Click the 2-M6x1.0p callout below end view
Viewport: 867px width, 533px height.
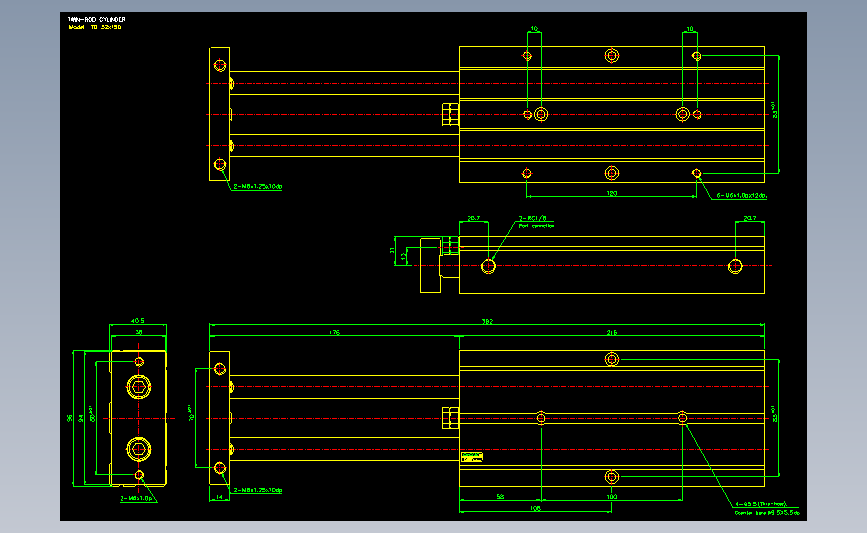(137, 498)
